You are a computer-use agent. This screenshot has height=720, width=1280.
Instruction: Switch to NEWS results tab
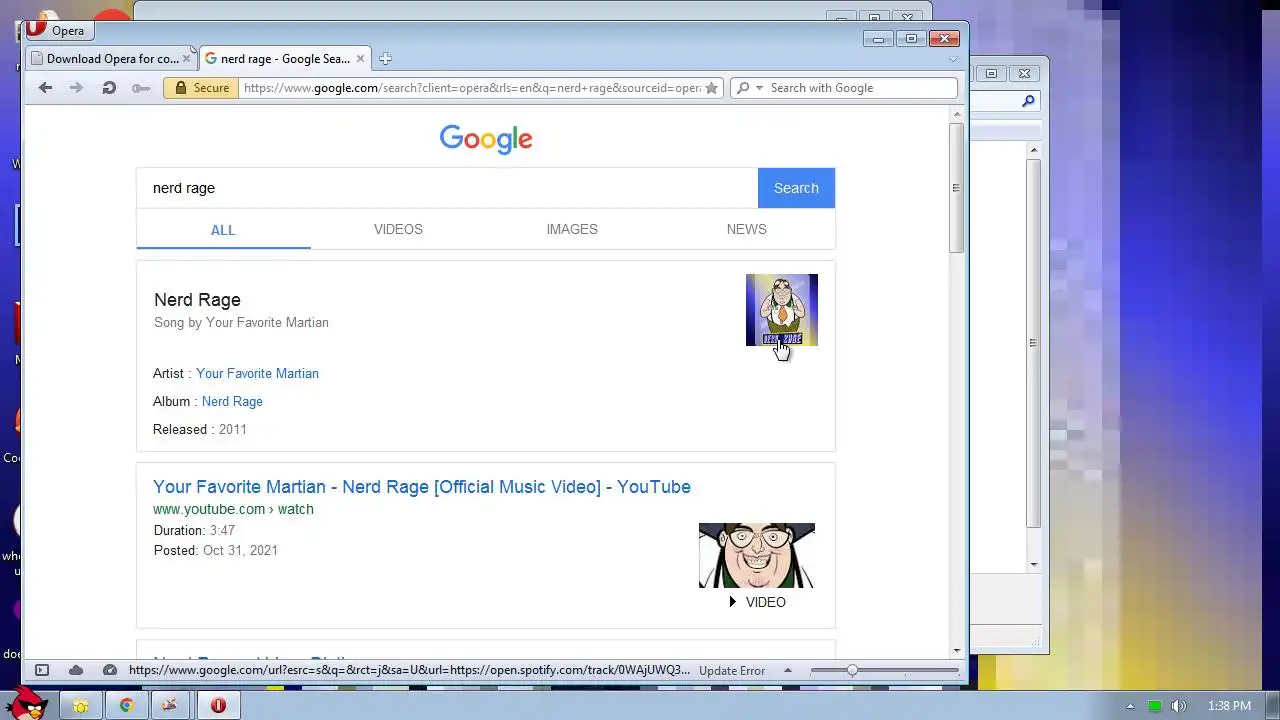[747, 229]
